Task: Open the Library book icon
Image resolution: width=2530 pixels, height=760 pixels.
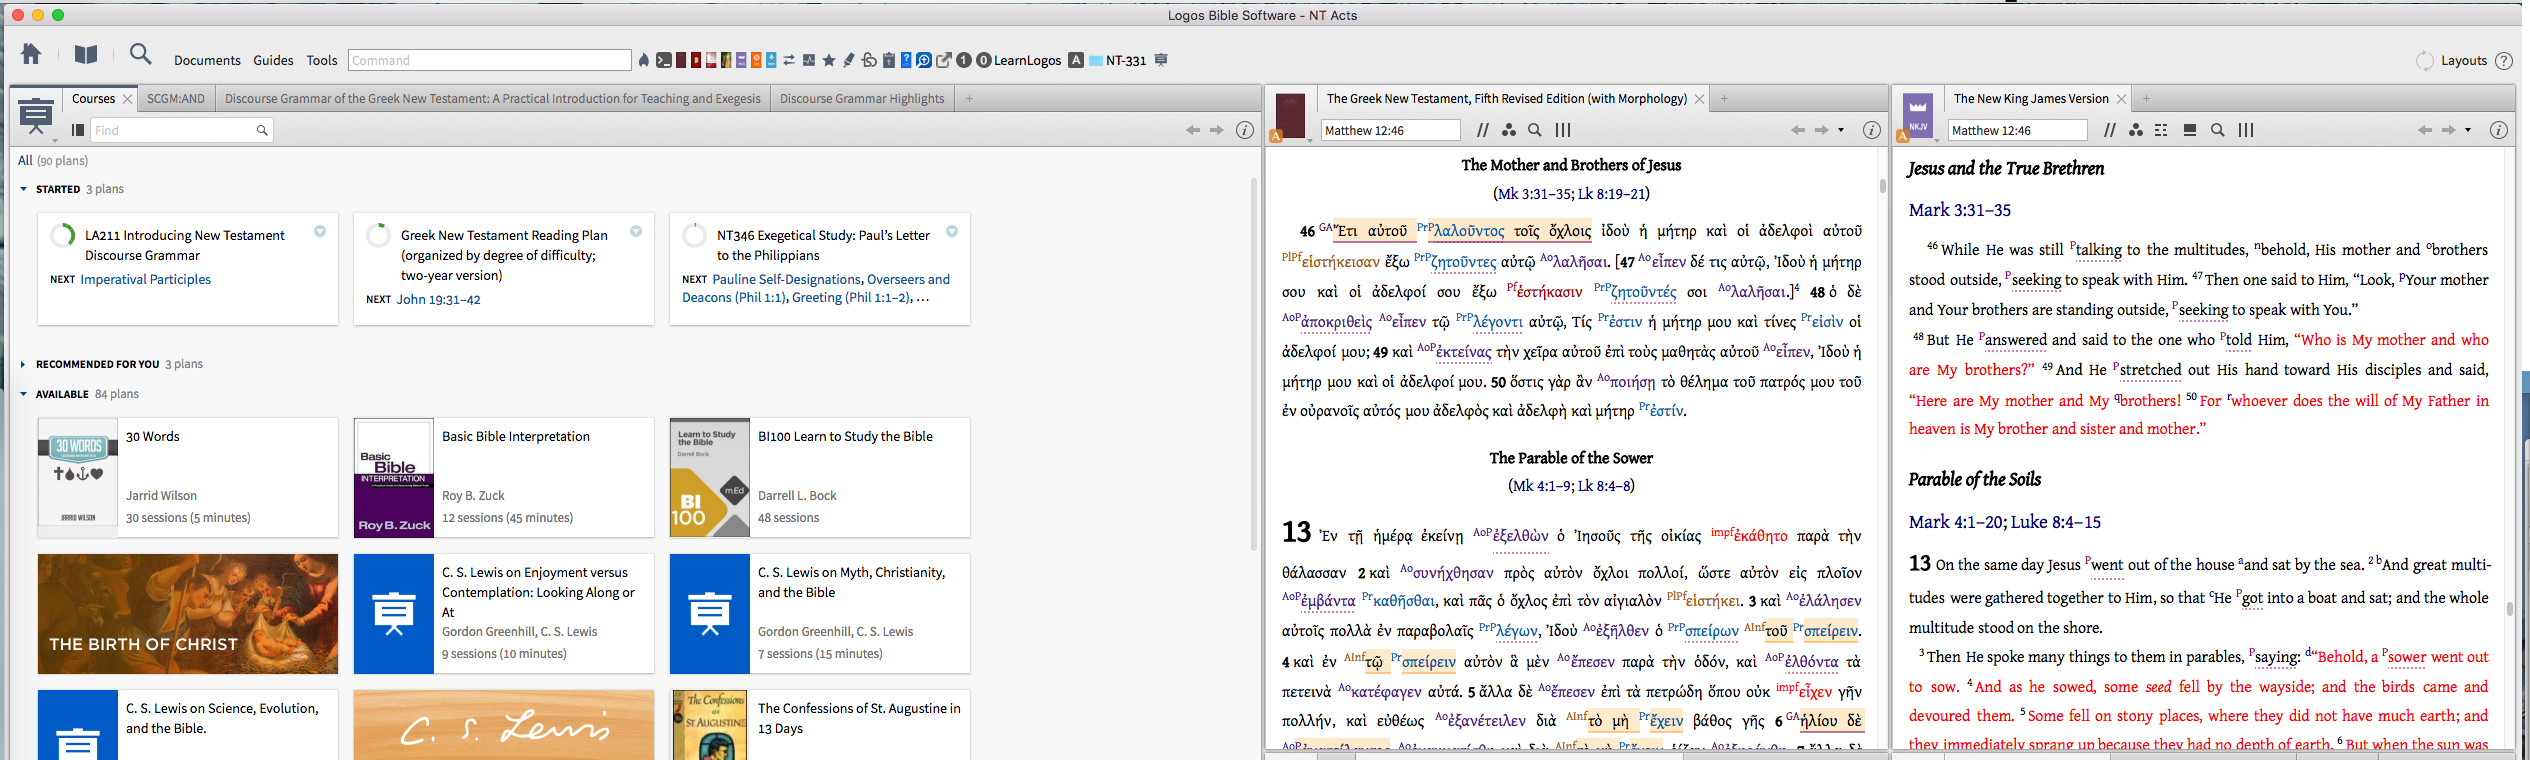Action: (86, 54)
